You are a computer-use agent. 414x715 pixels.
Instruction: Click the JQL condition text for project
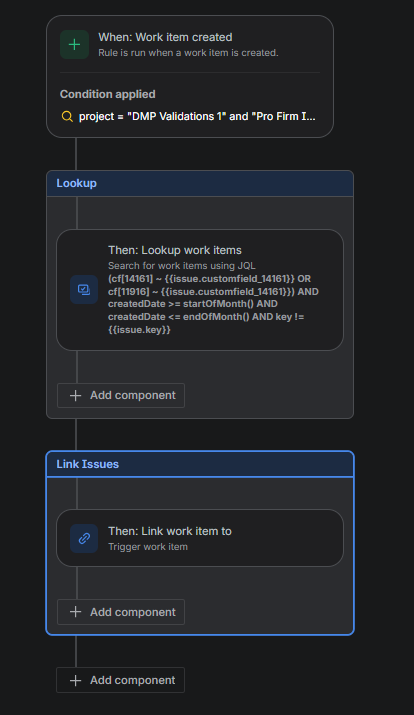coord(197,117)
